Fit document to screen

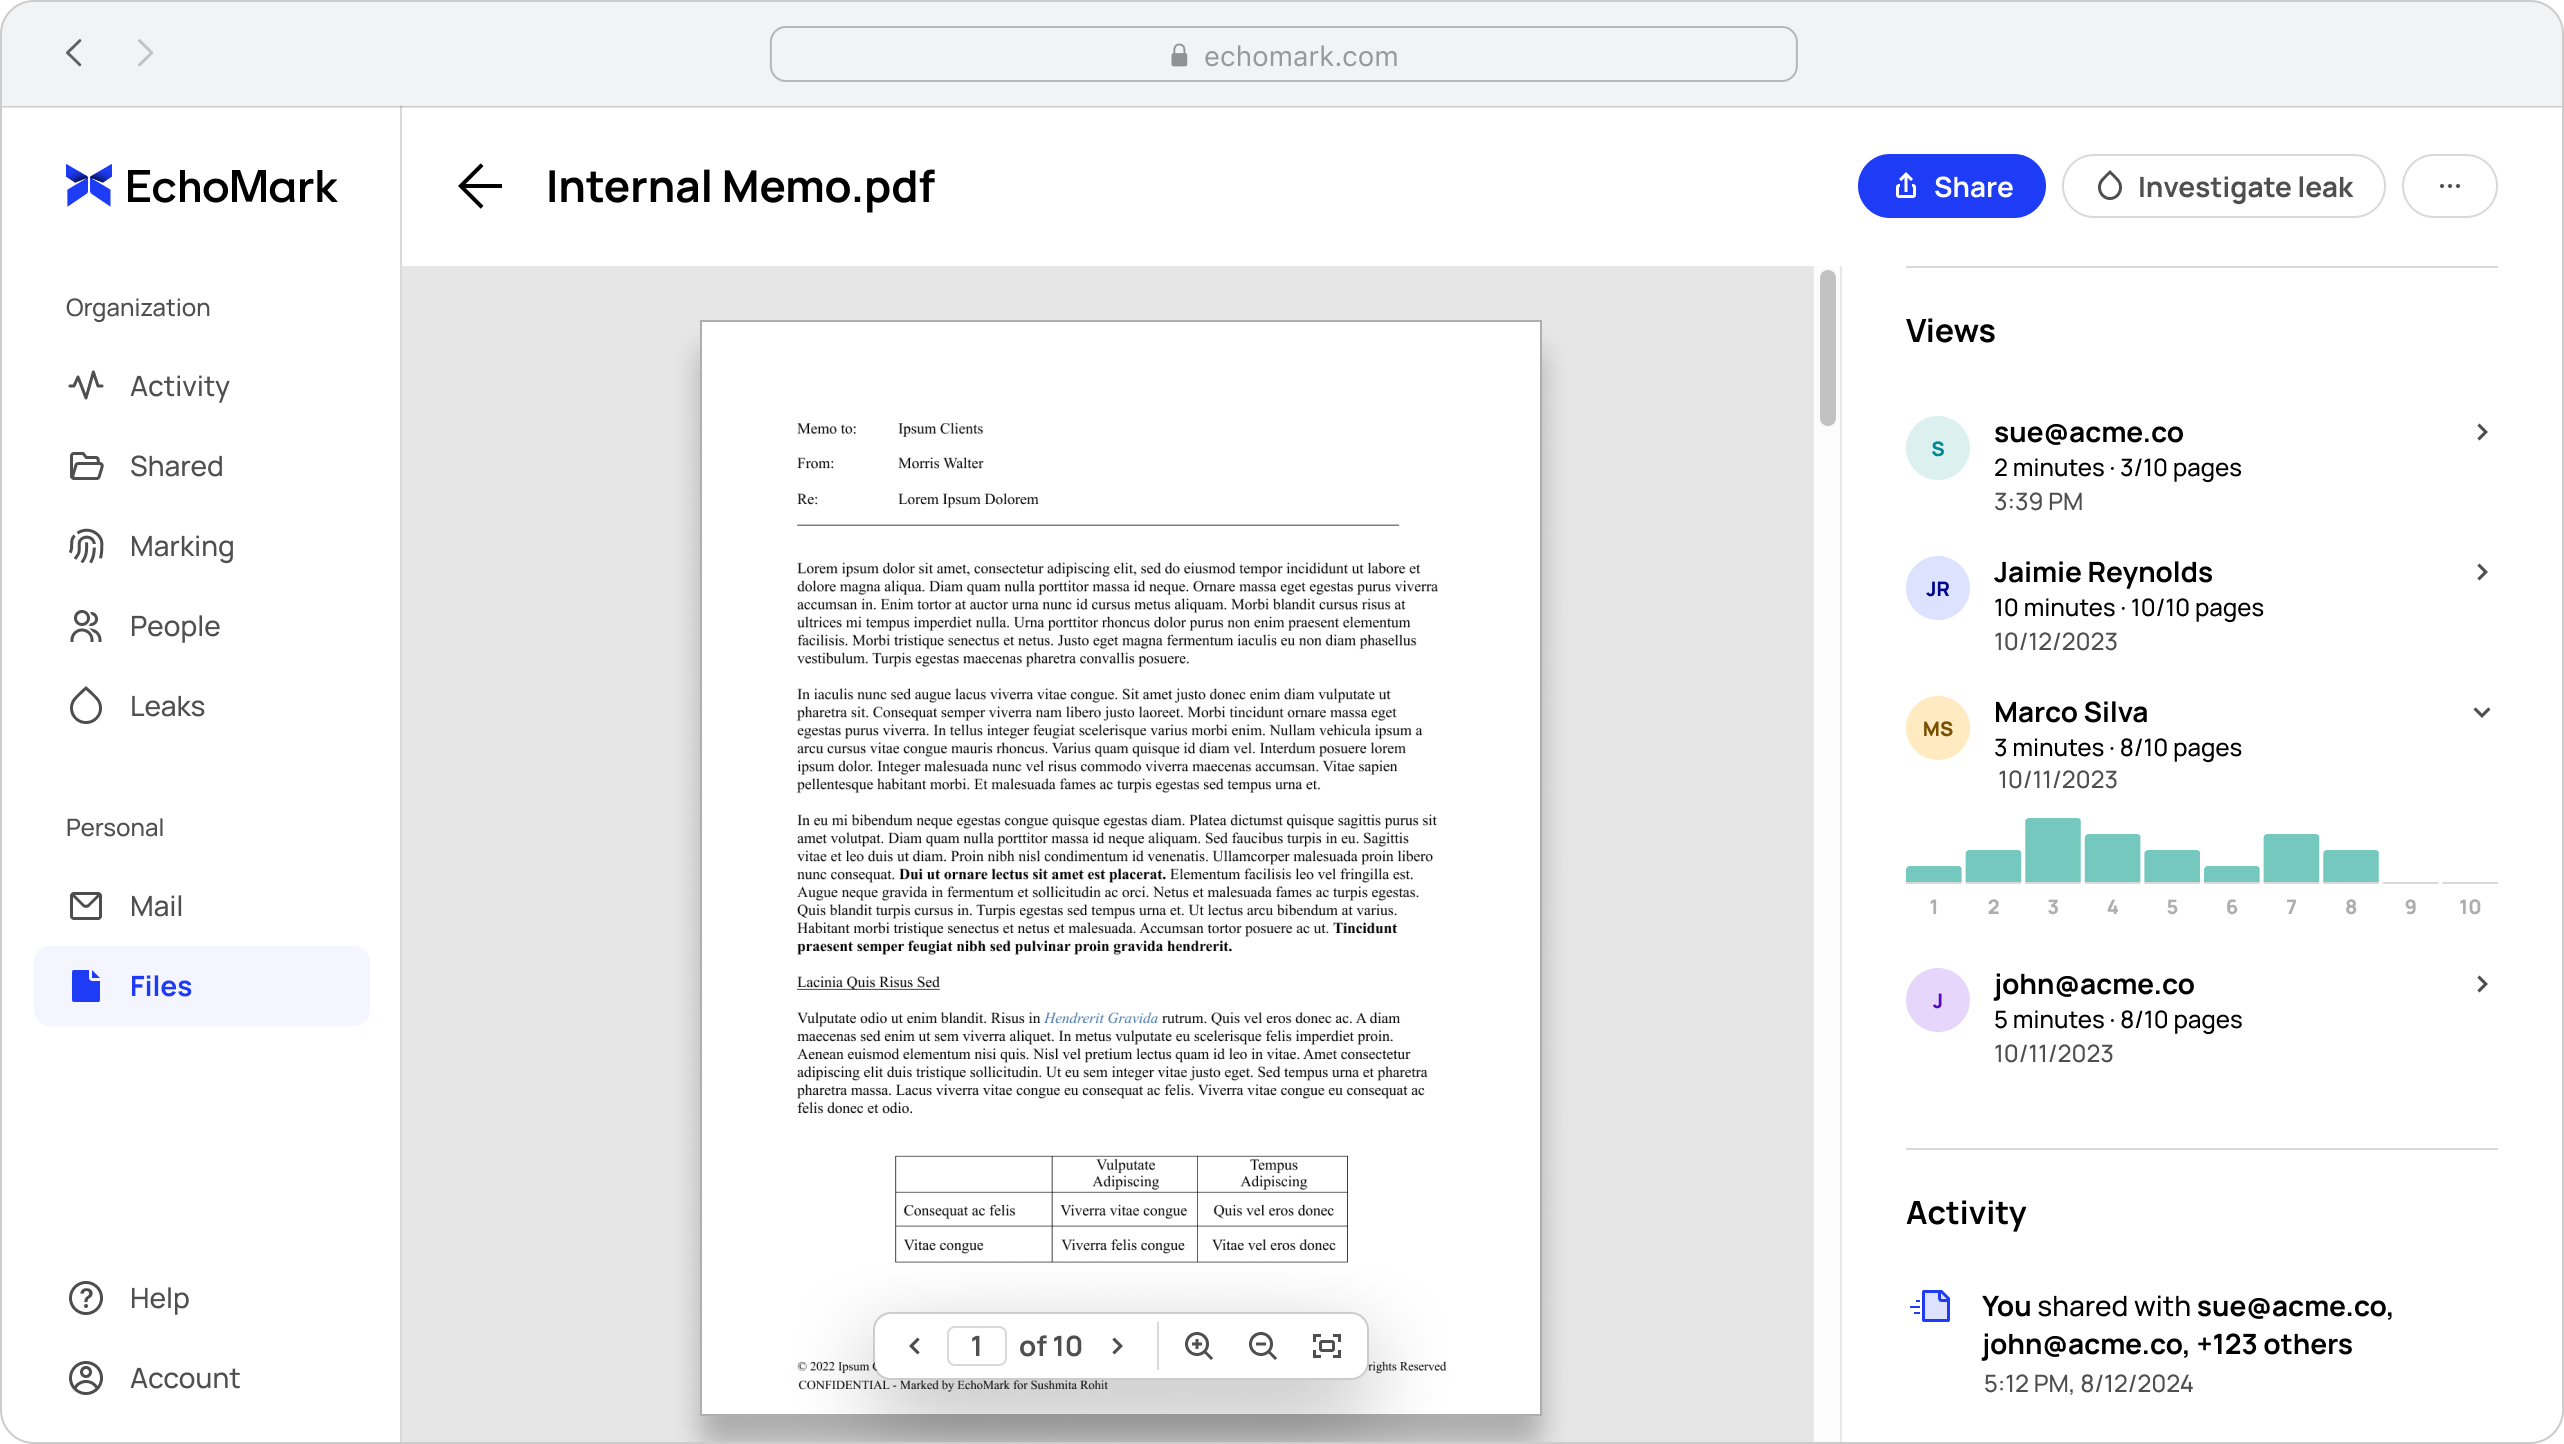[1327, 1346]
